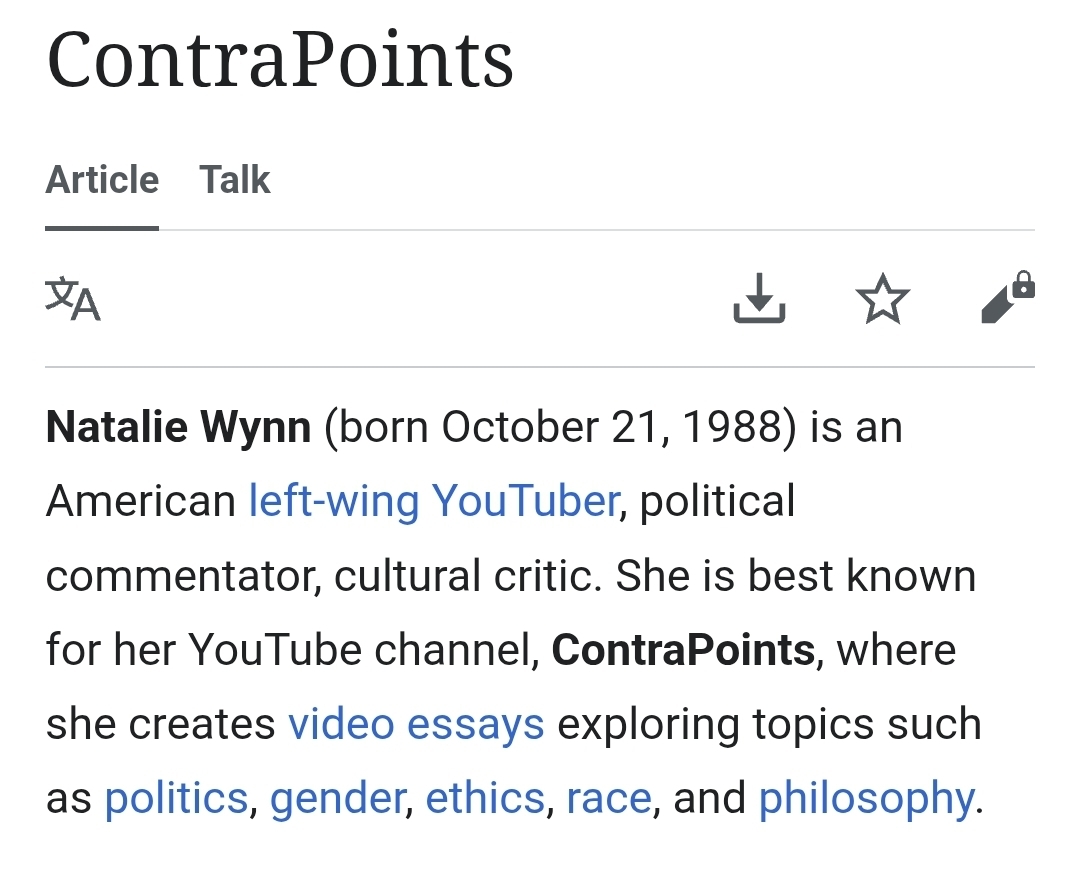Screen dimensions: 1079x872
Task: Open the race link
Action: [x=609, y=799]
